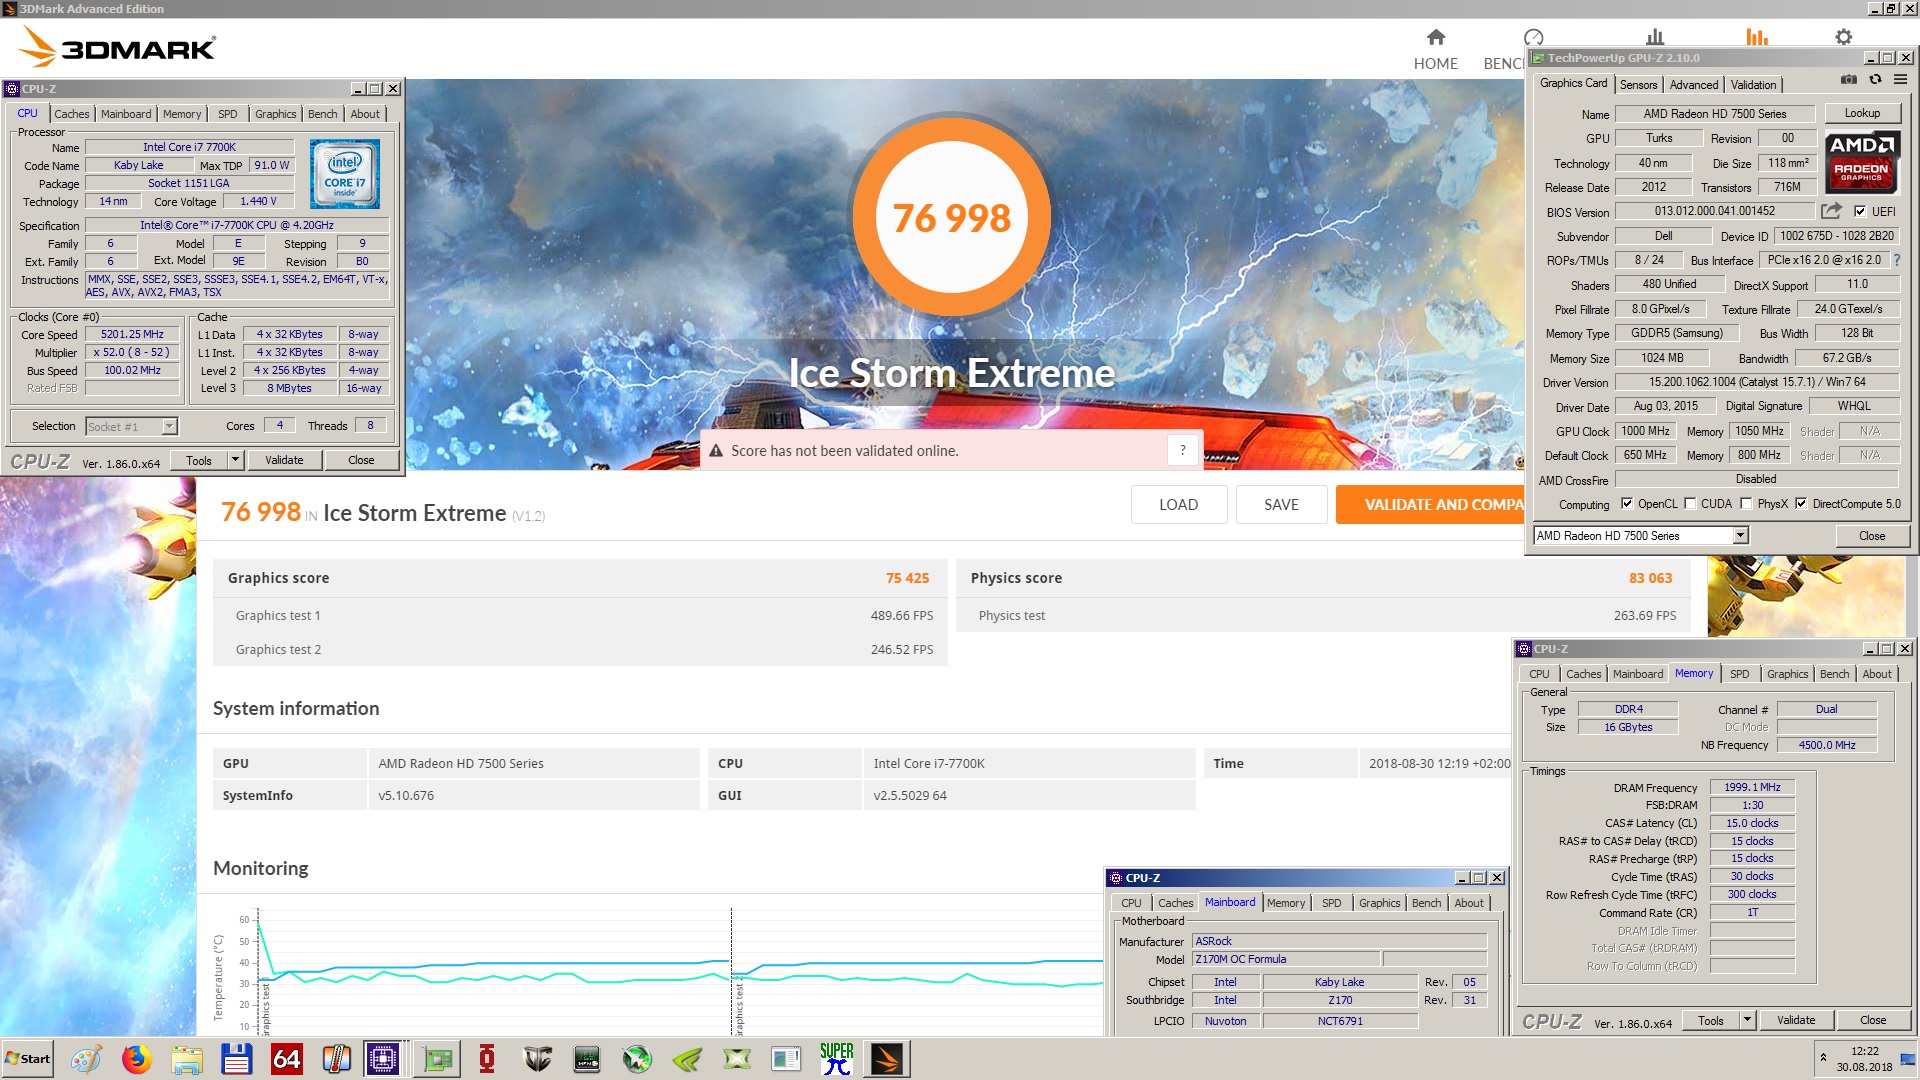Image resolution: width=1920 pixels, height=1080 pixels.
Task: Click the red Phi-shaped taskbar icon
Action: pyautogui.click(x=487, y=1059)
